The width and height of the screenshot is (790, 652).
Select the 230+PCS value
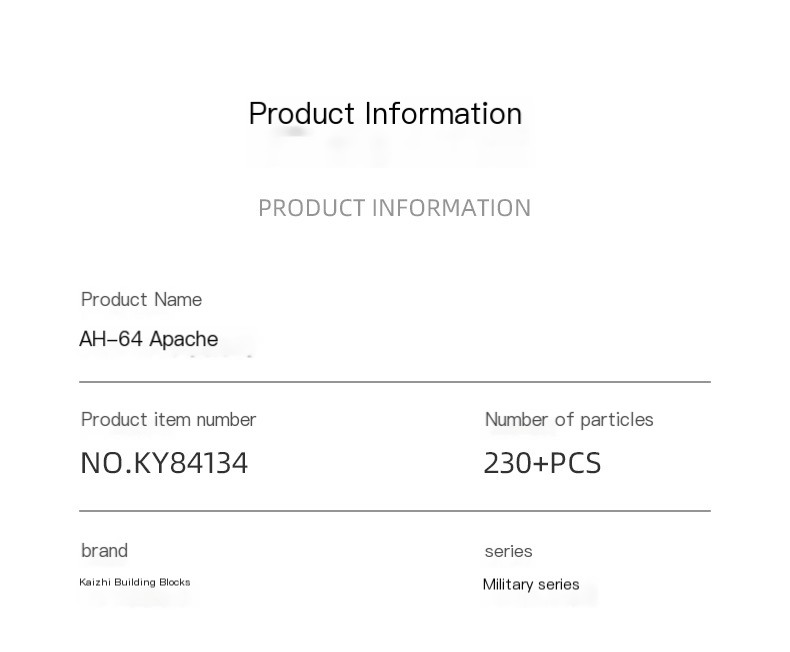542,463
